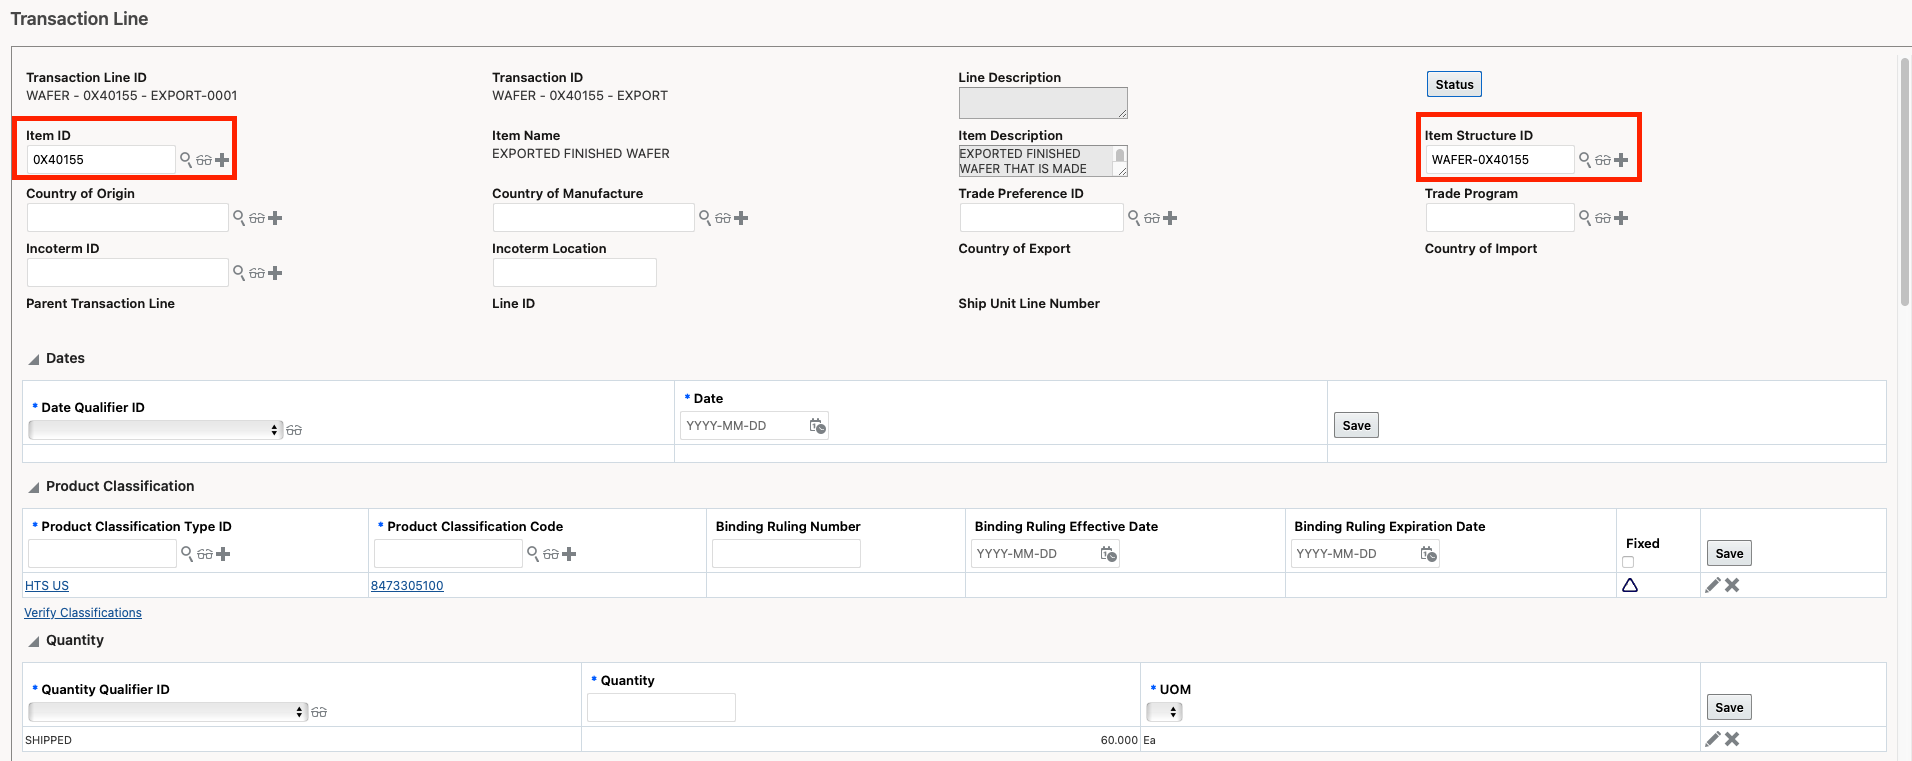Collapse the Product Classification section
The height and width of the screenshot is (761, 1912).
(34, 487)
